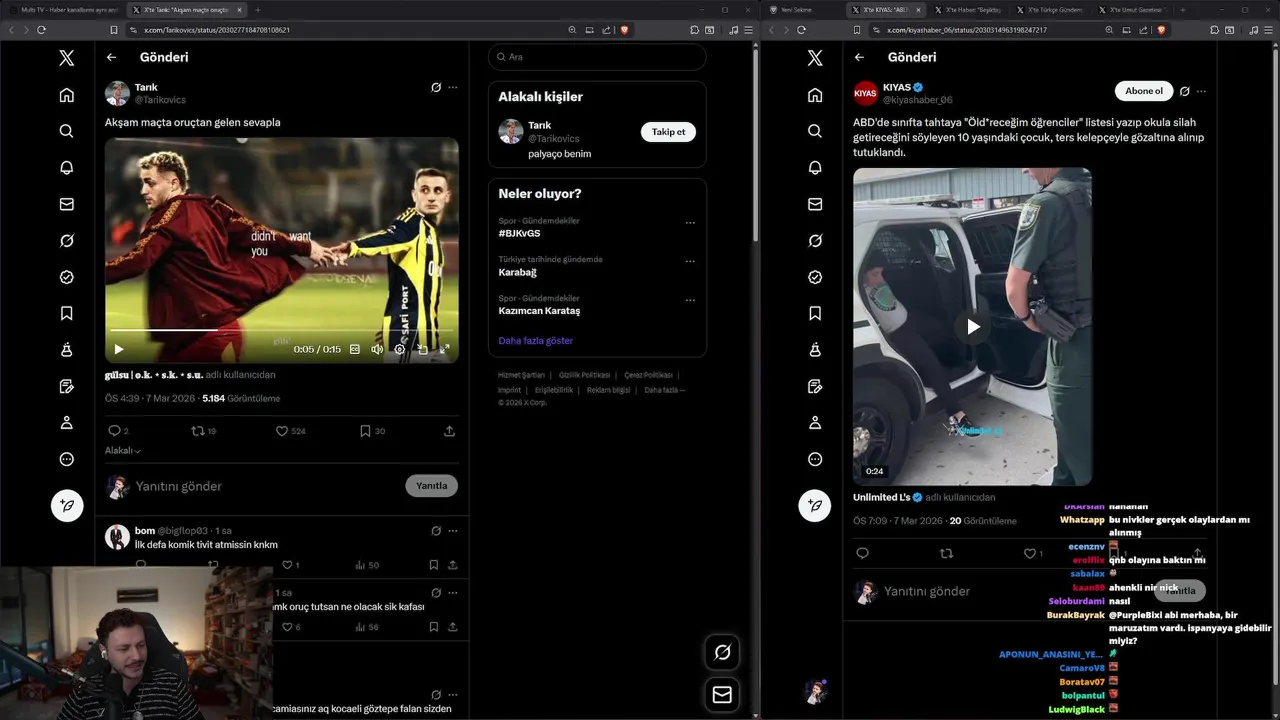Toggle picture-in-picture on Tarık's video
The height and width of the screenshot is (720, 1280).
click(422, 349)
